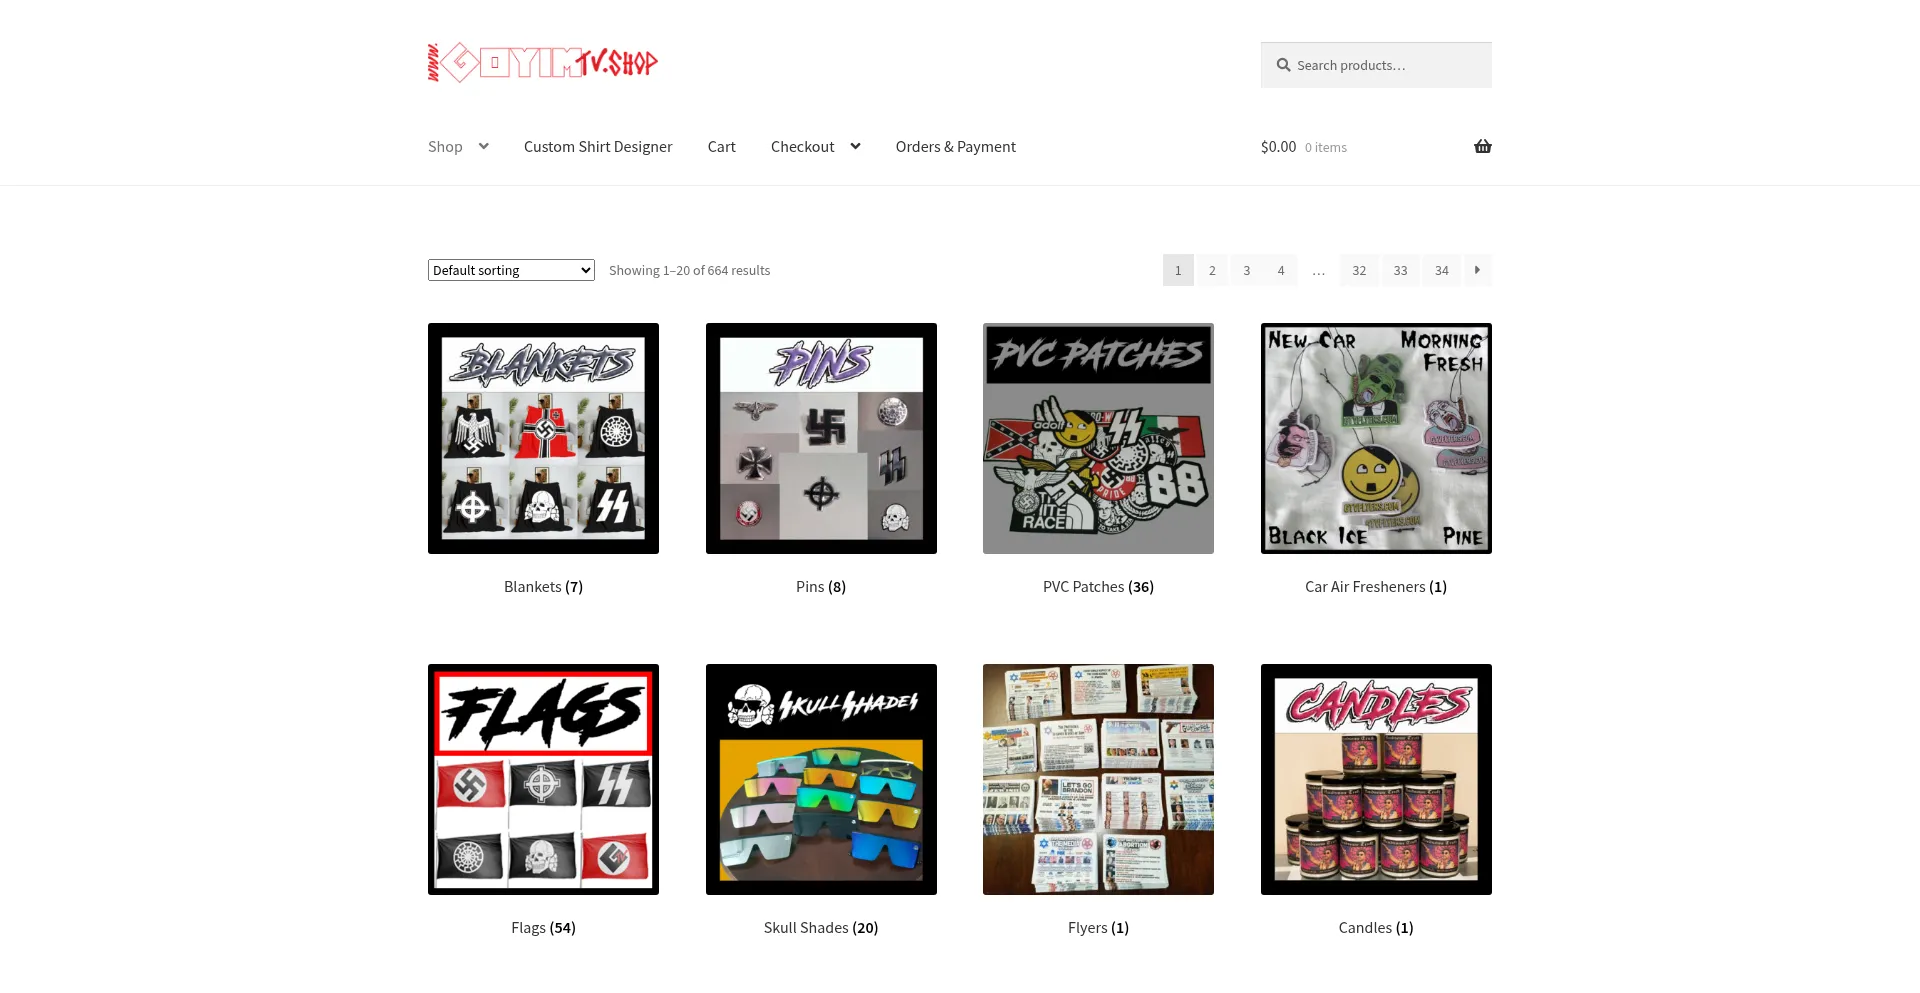Viewport: 1920px width, 993px height.
Task: Go to page 2 of results
Action: (x=1212, y=270)
